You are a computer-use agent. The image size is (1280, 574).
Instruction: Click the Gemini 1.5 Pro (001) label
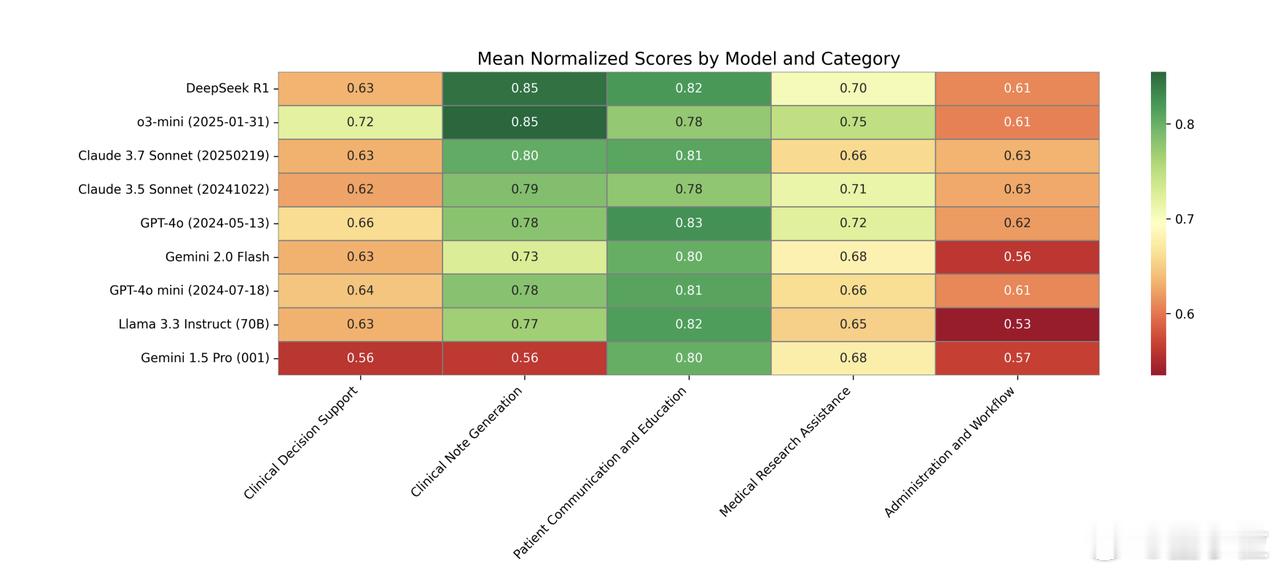[205, 358]
